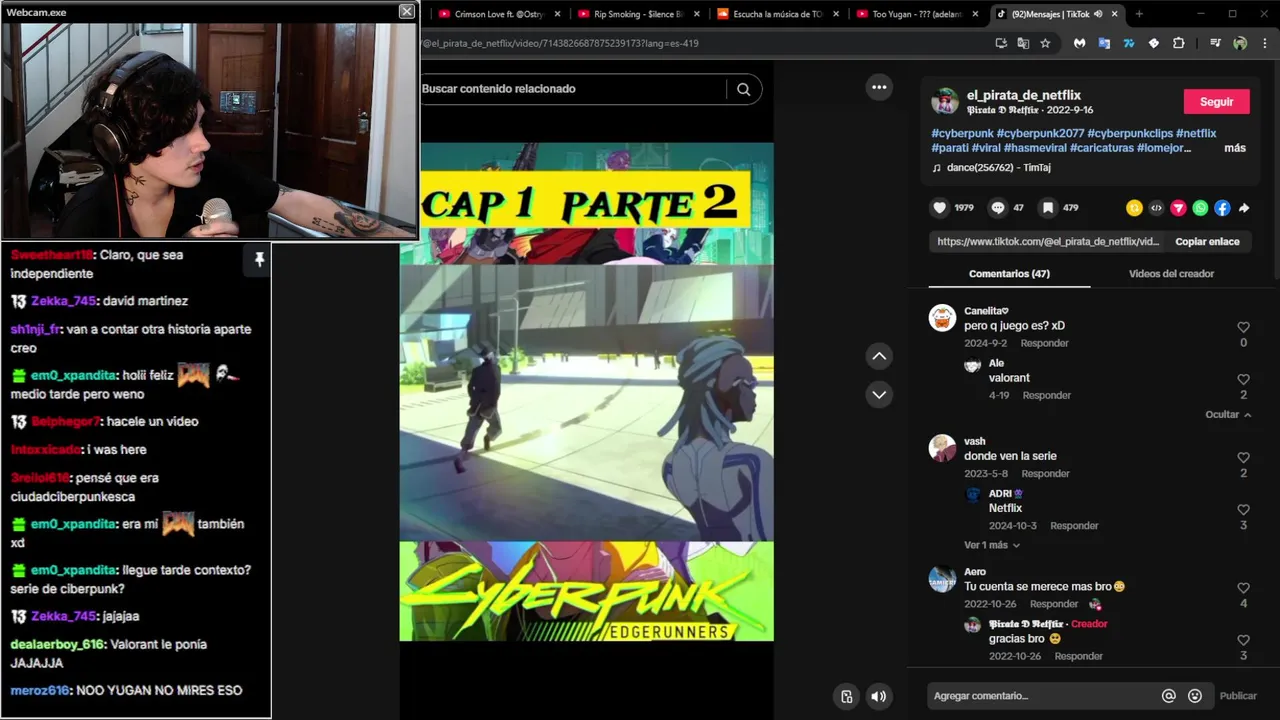Like Canelita's comment 'pero q juego es'
The image size is (1280, 720).
(1243, 327)
